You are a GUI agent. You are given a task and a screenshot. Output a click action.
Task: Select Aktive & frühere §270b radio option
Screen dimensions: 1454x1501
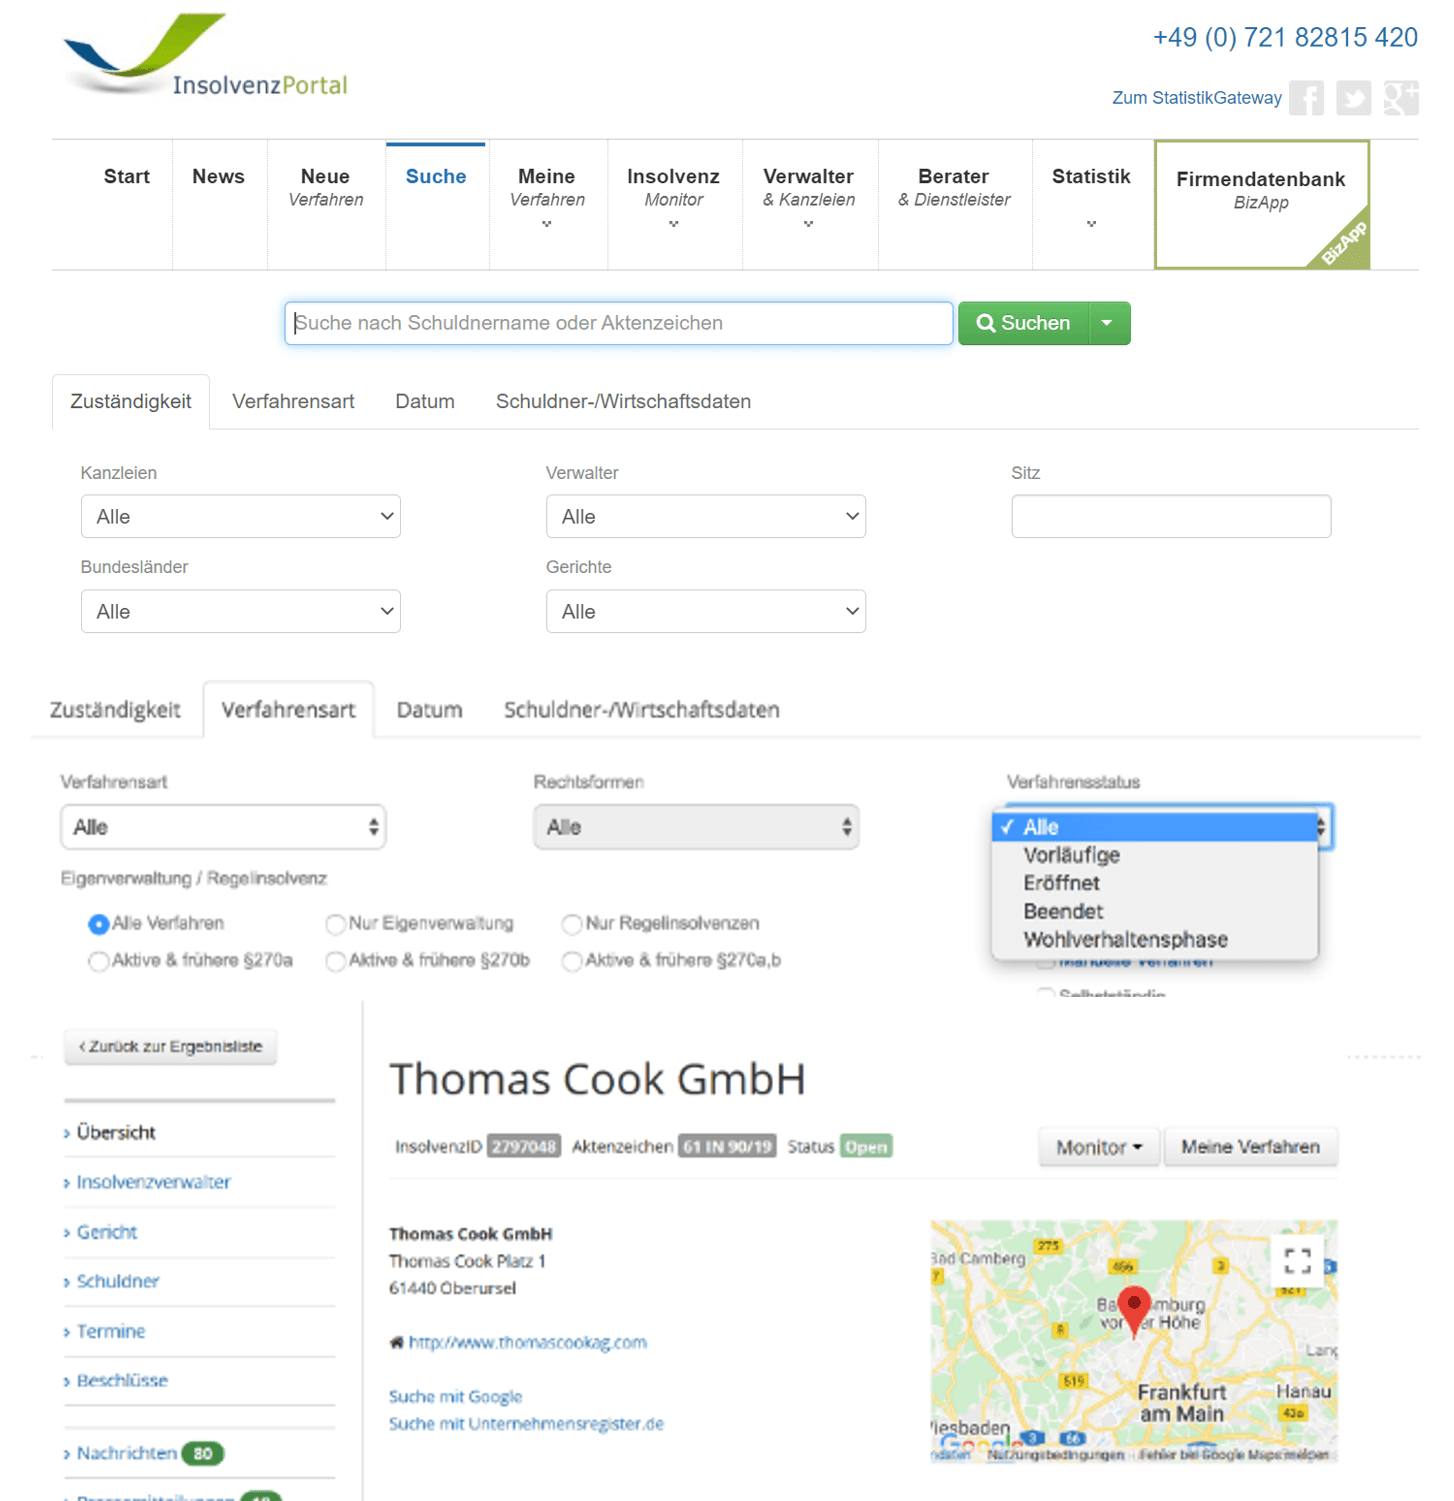[x=335, y=961]
